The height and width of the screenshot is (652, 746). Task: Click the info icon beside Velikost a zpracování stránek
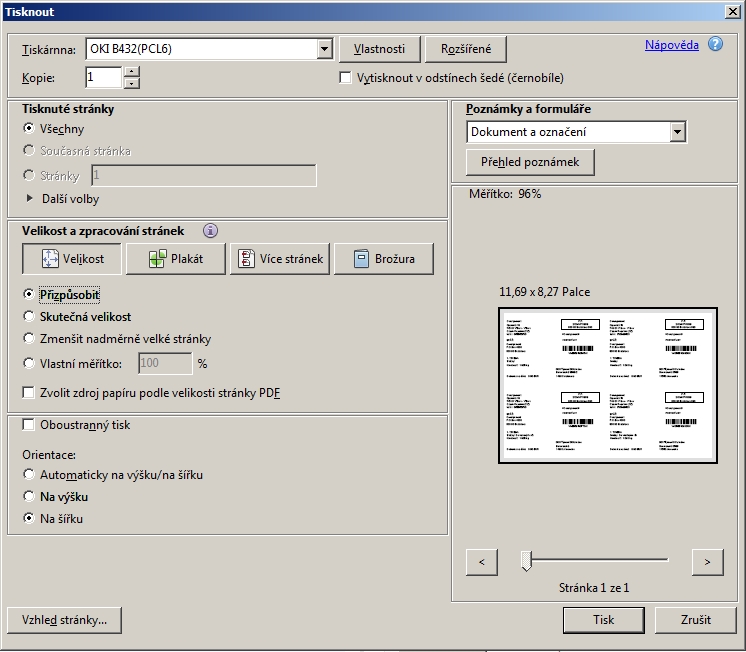pos(210,231)
